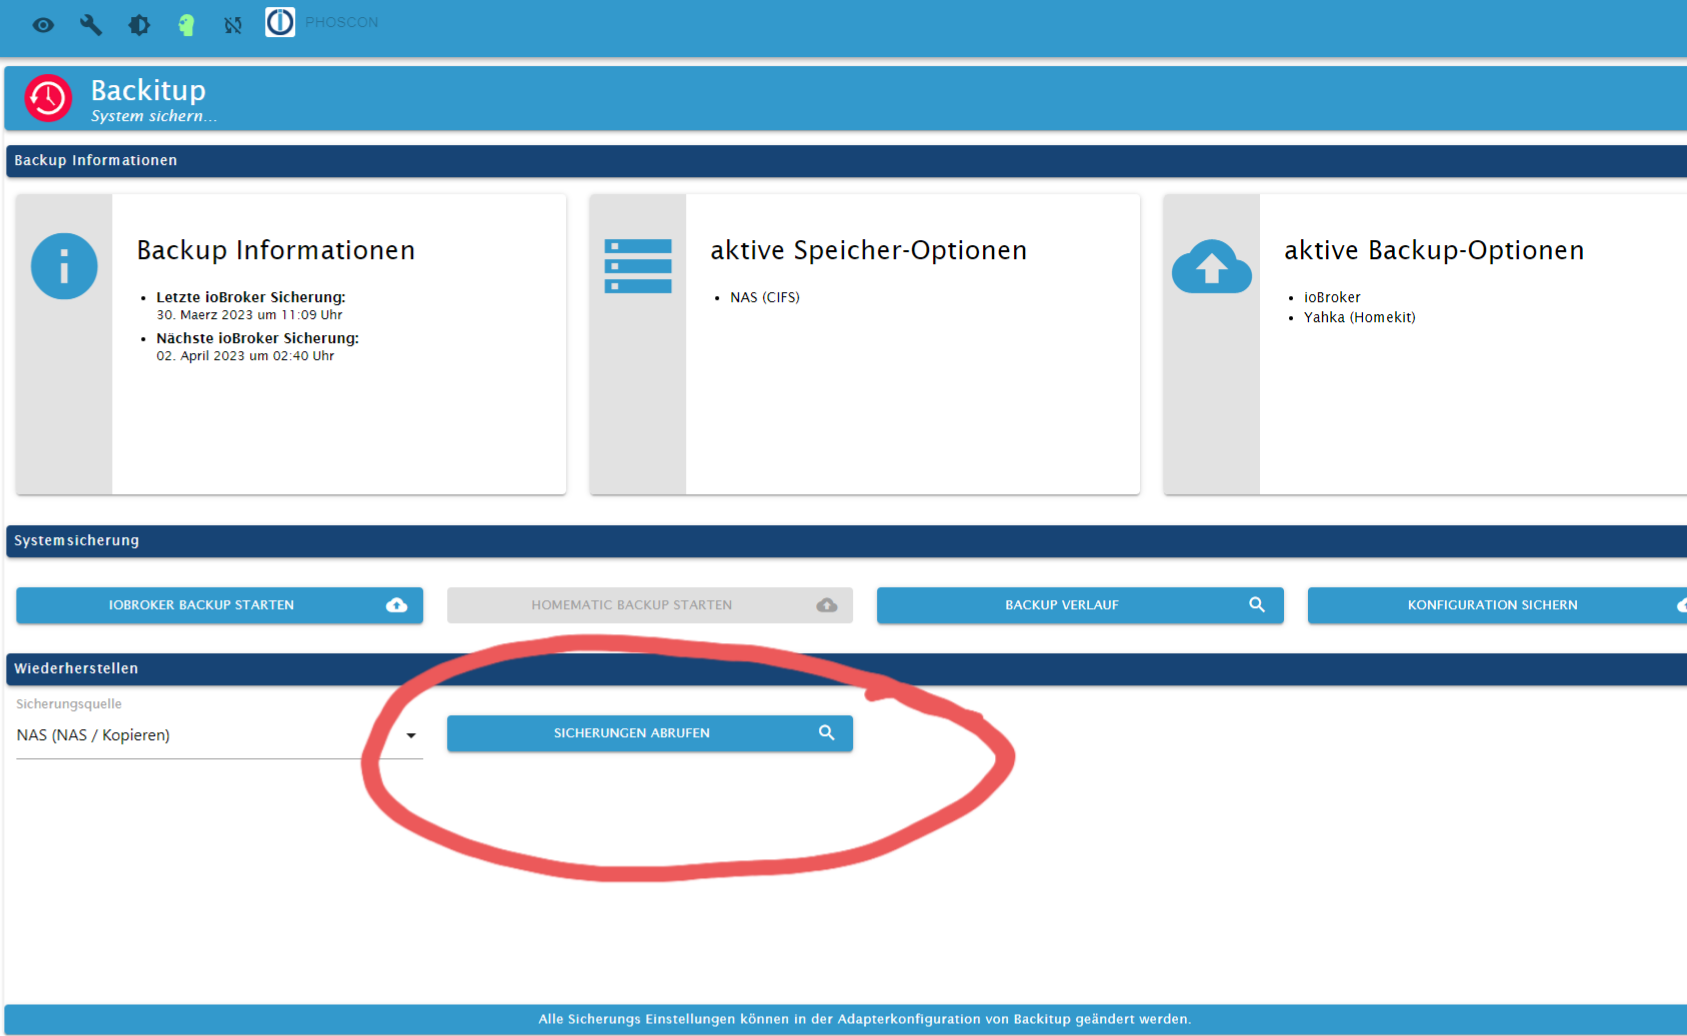Viewport: 1687px width, 1036px height.
Task: Open the wrench settings icon in the top toolbar
Action: 91,25
